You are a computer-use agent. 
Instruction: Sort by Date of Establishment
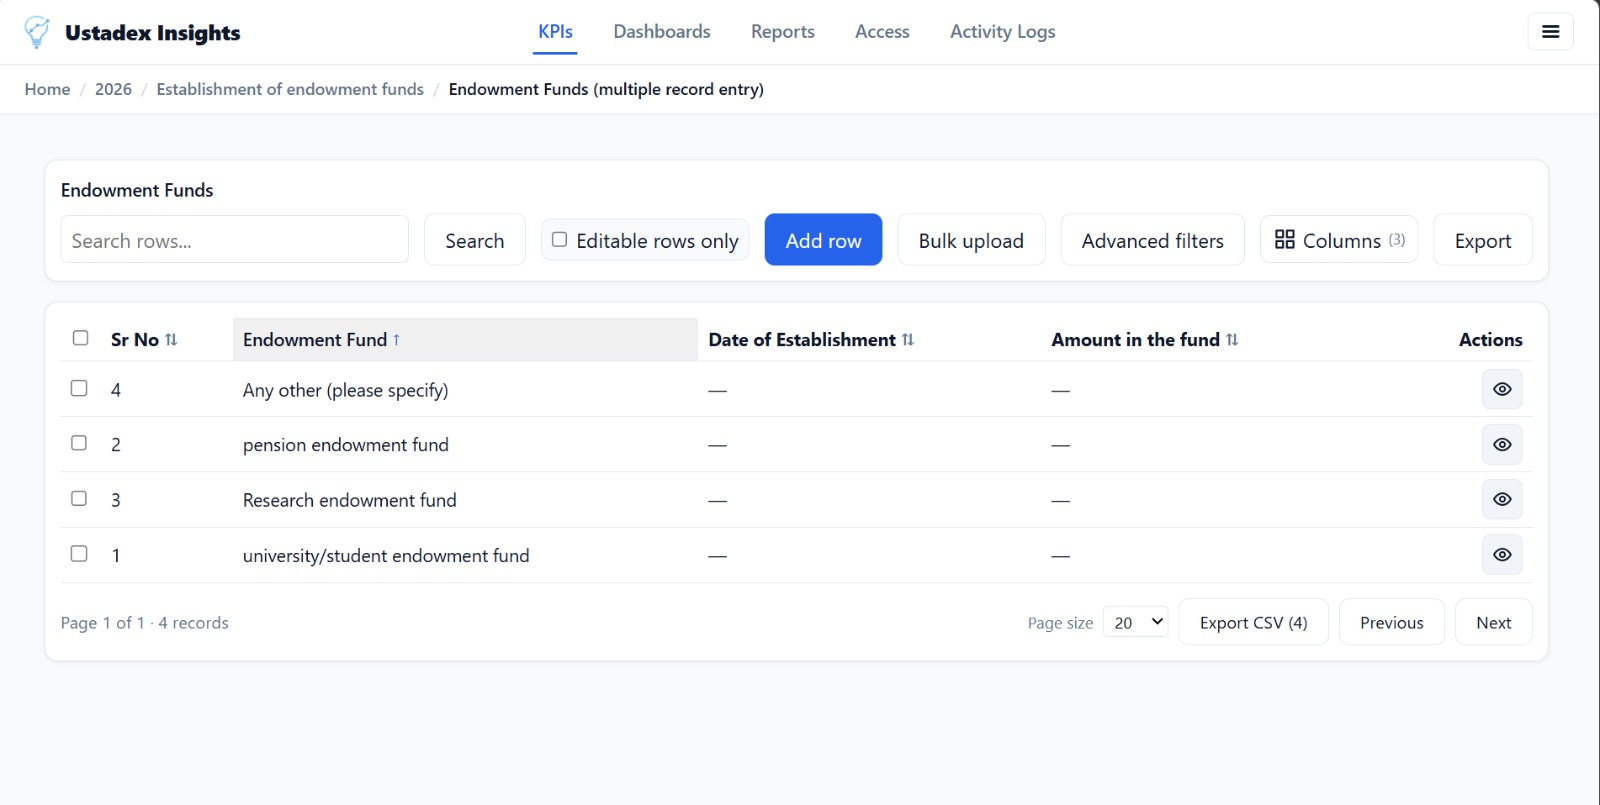[x=811, y=340]
